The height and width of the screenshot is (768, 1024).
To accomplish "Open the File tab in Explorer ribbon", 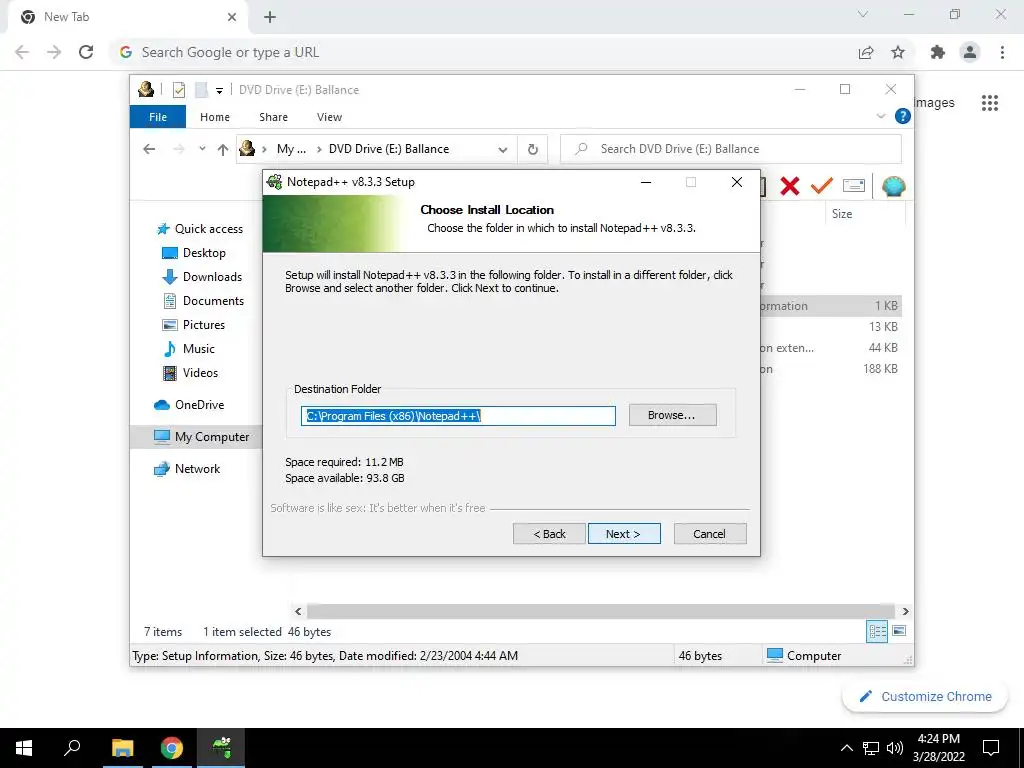I will coord(157,117).
